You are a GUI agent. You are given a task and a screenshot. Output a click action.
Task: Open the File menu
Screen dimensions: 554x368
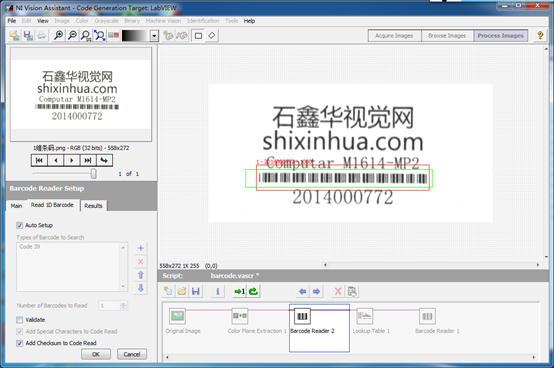(x=12, y=21)
